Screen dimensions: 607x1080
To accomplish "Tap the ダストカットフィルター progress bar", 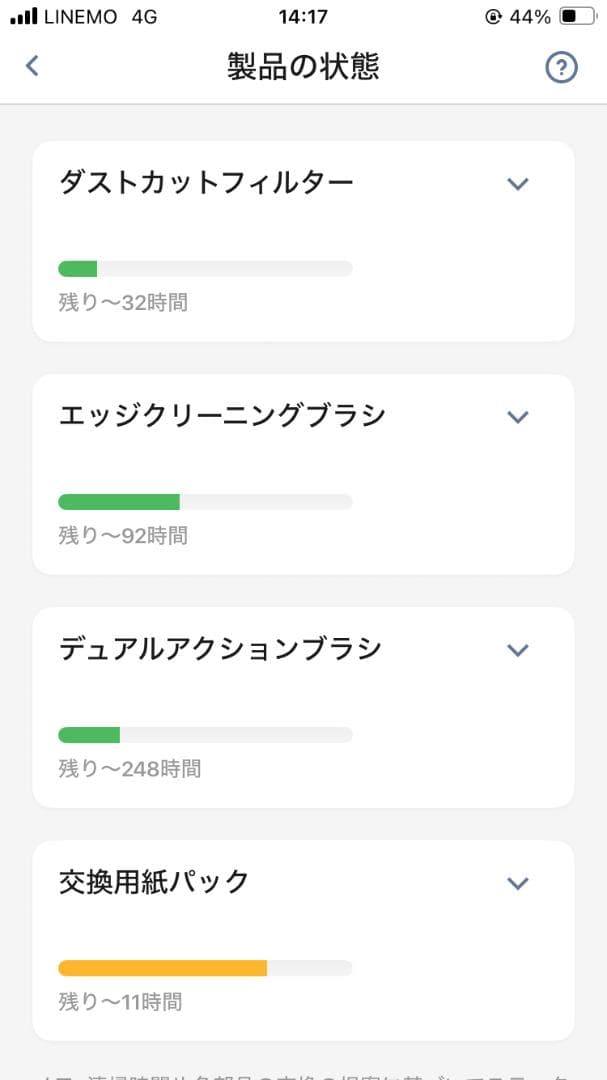I will click(205, 268).
